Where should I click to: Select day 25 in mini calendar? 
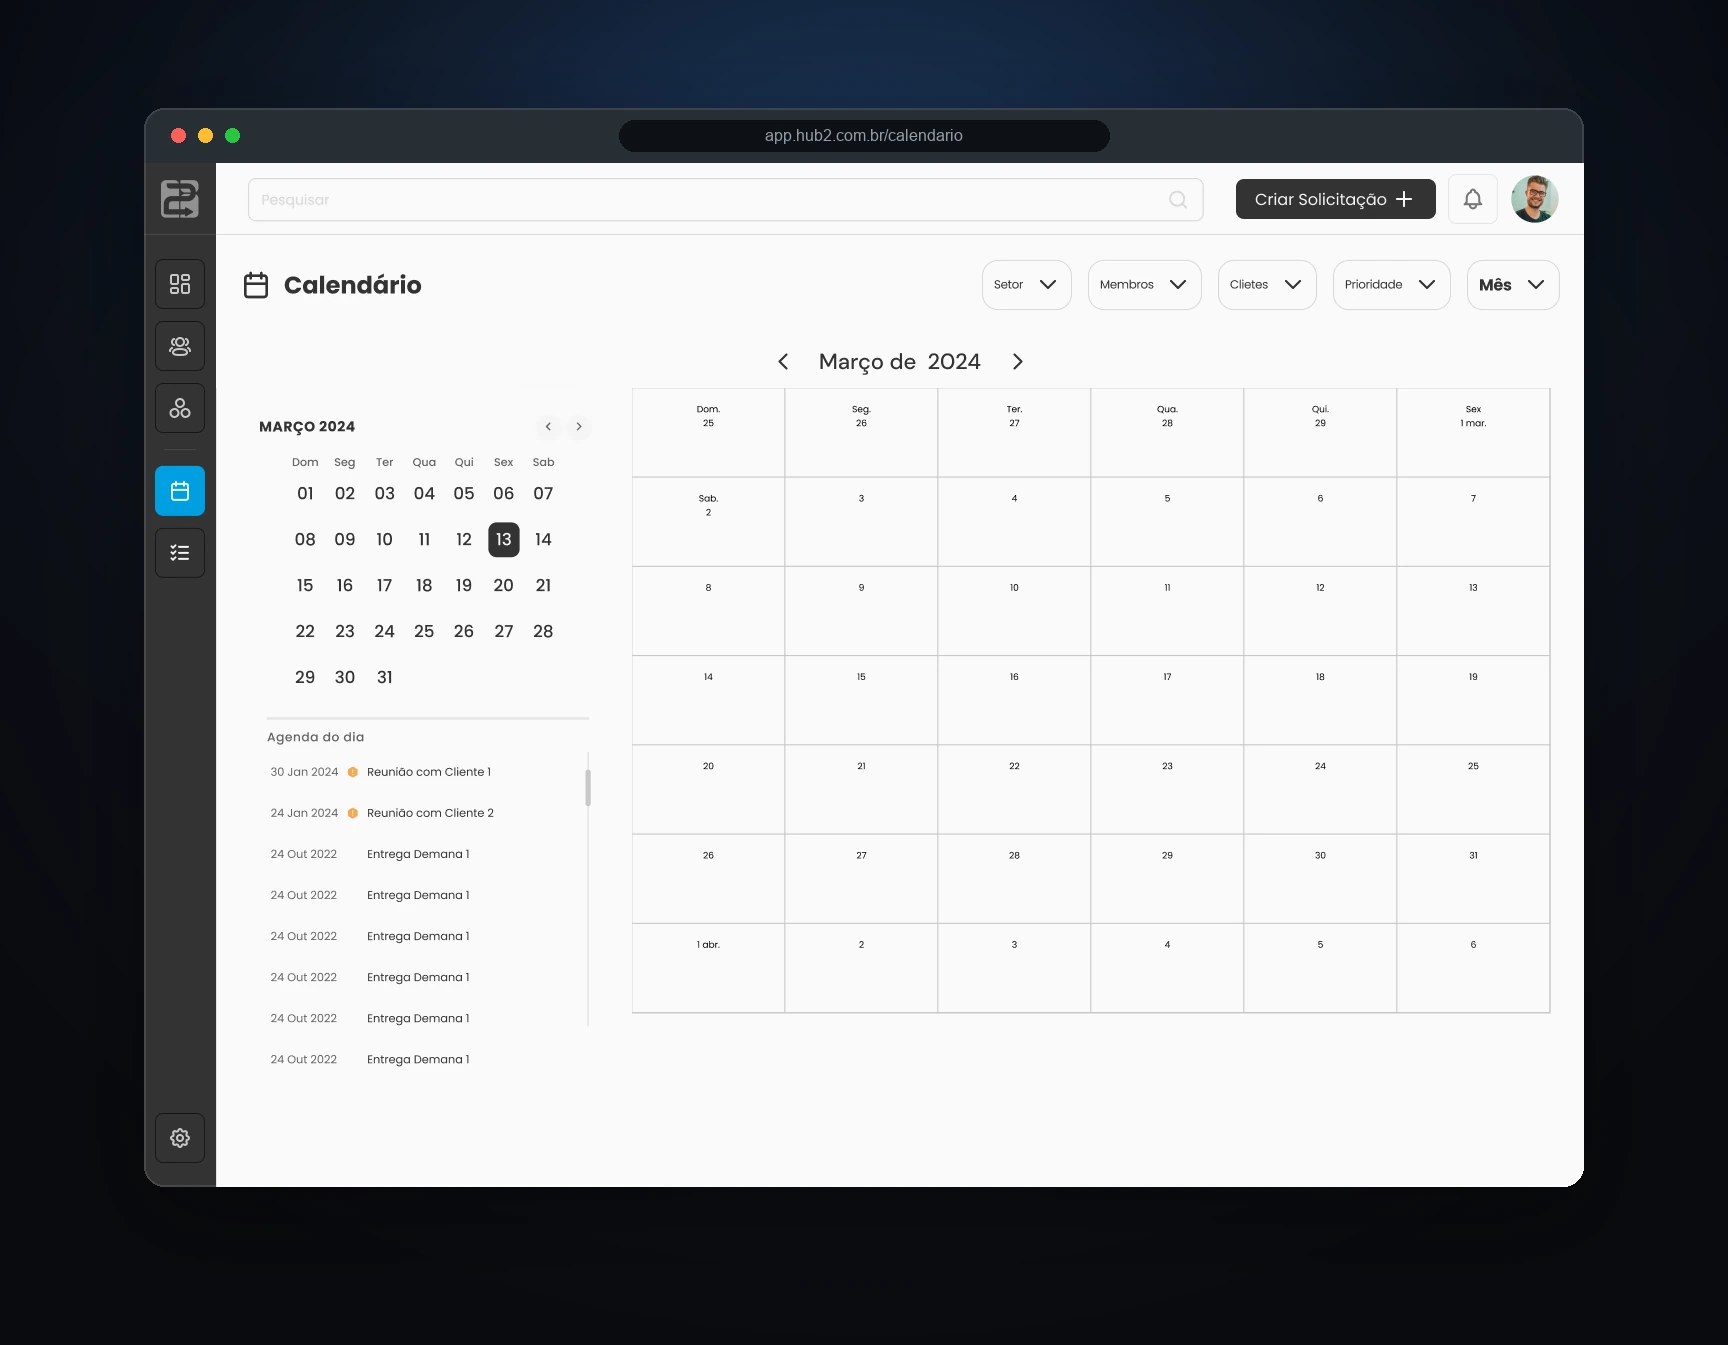pyautogui.click(x=424, y=631)
